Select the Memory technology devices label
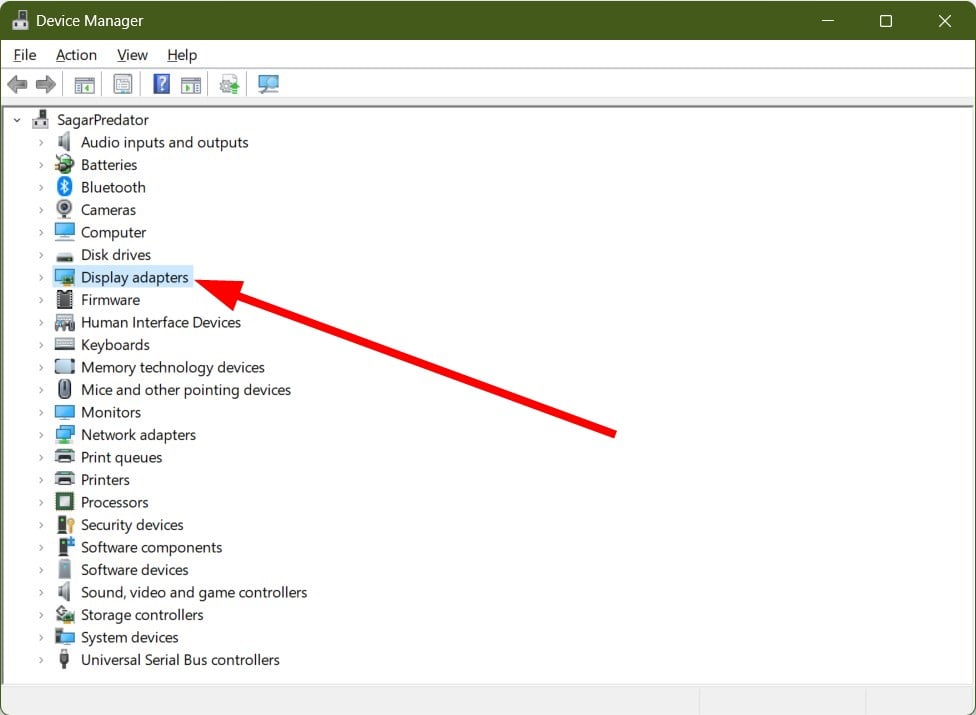 (172, 367)
